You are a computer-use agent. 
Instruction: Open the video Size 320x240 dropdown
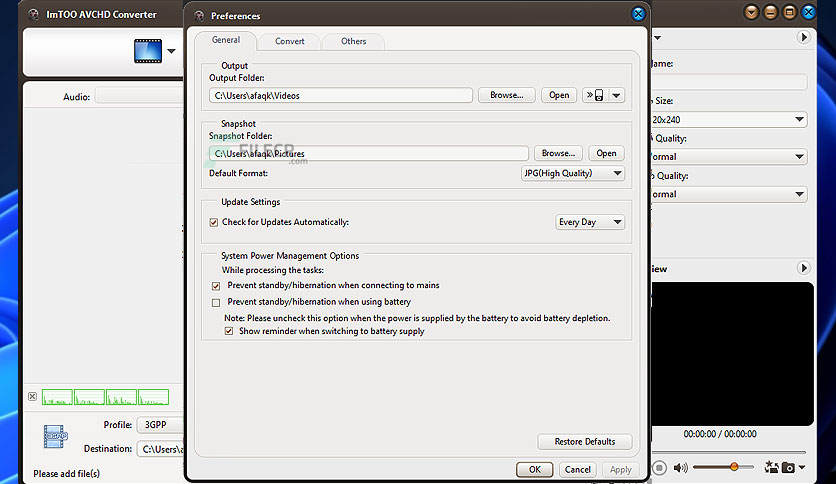[x=728, y=119]
